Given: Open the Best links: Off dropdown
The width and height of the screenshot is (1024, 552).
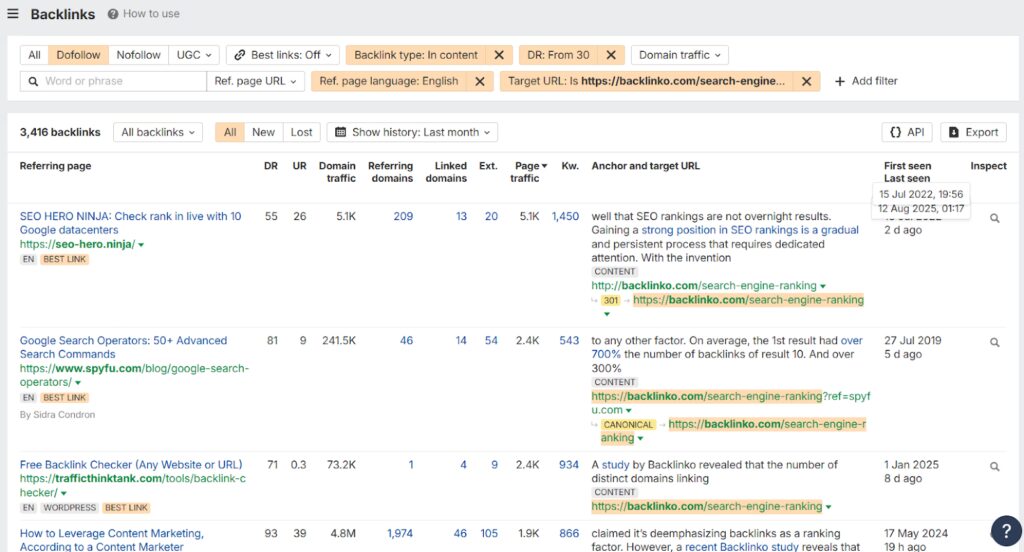Looking at the screenshot, I should point(283,55).
